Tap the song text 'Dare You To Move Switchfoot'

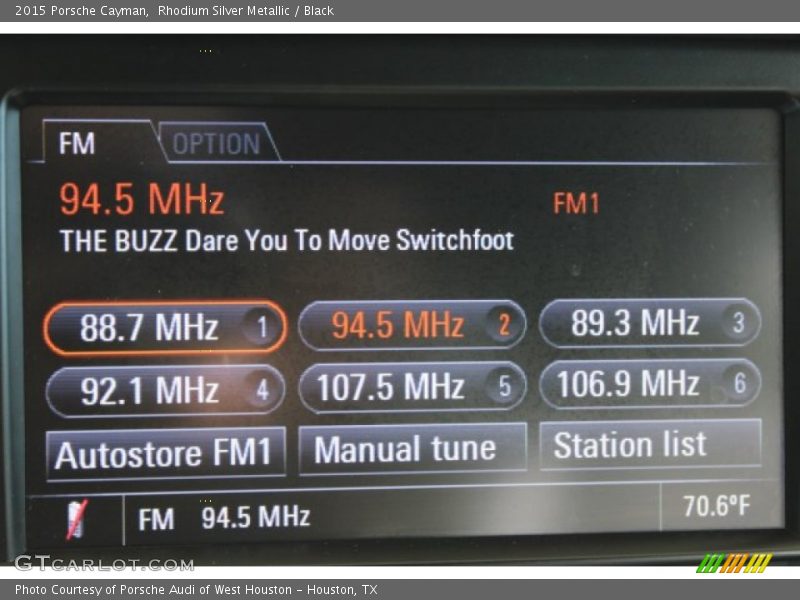pos(349,240)
